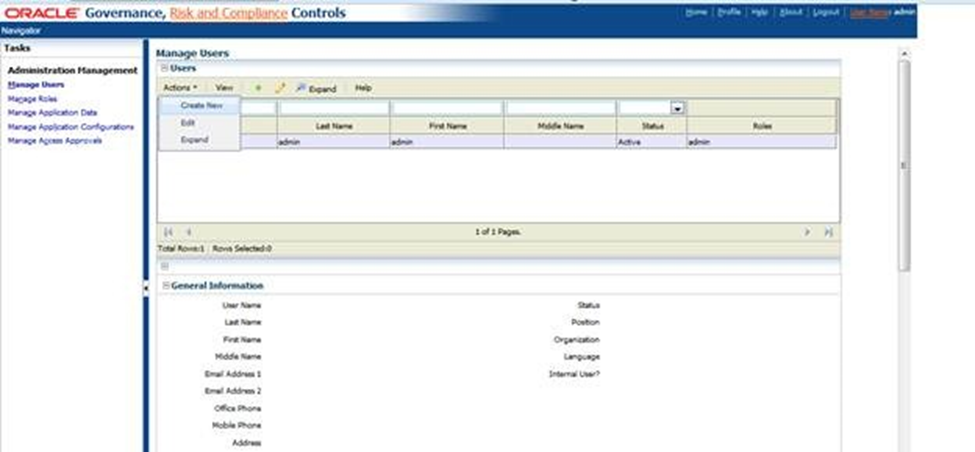Open the Actions dropdown menu

pos(180,88)
